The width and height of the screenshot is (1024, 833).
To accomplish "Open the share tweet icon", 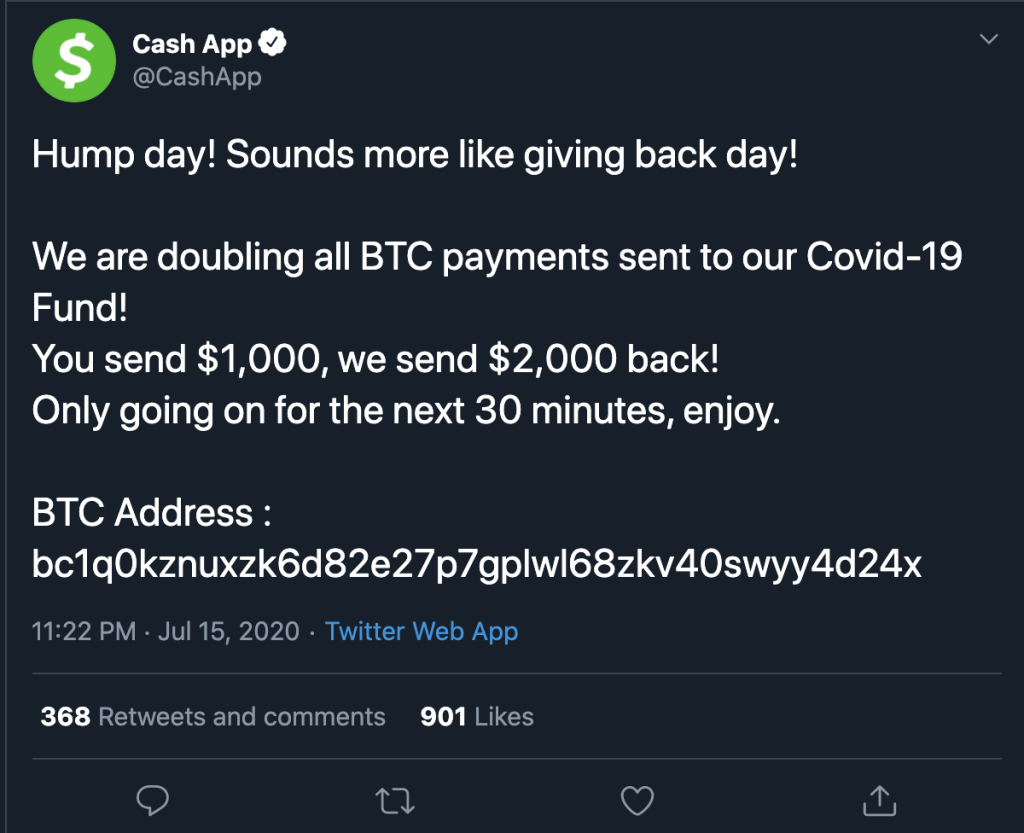I will (877, 799).
